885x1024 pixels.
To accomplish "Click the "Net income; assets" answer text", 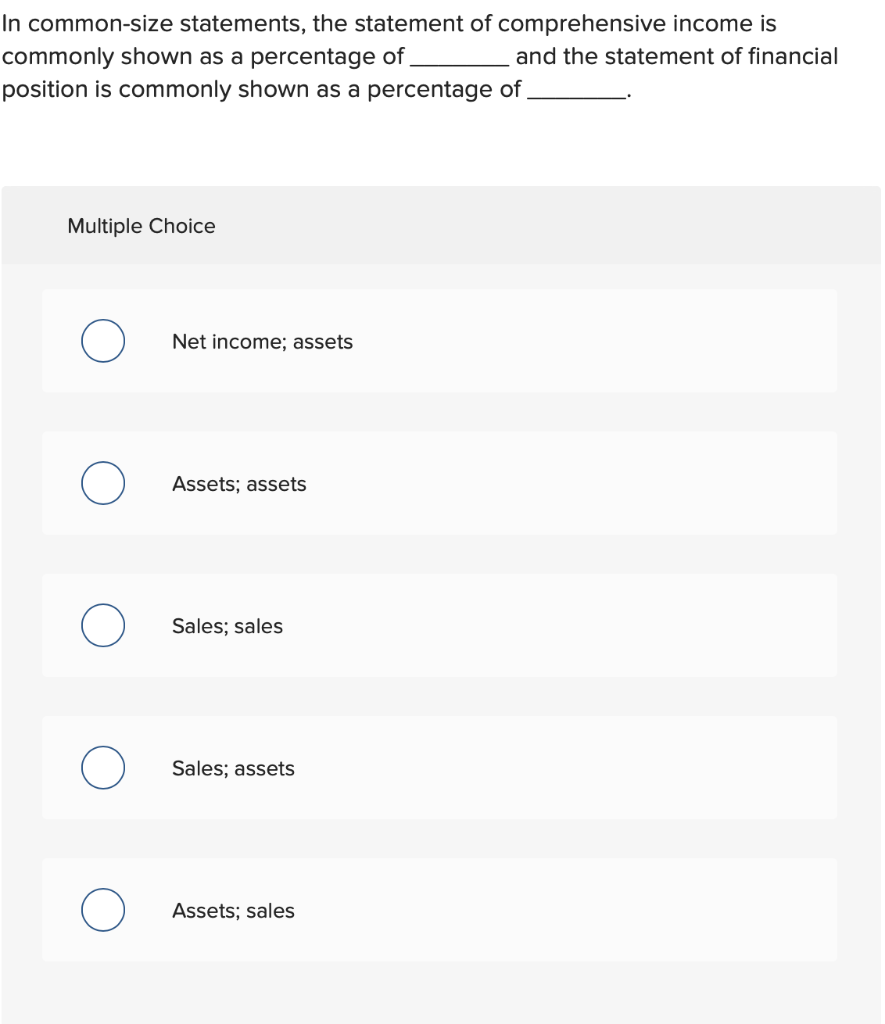I will tap(262, 342).
